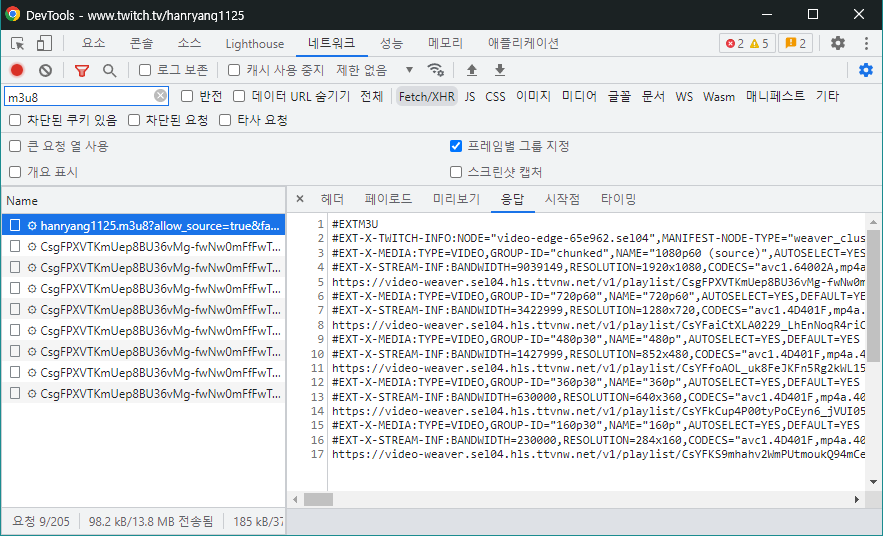Show the 페이로드 detail tab
Viewport: 883px width, 536px height.
388,199
